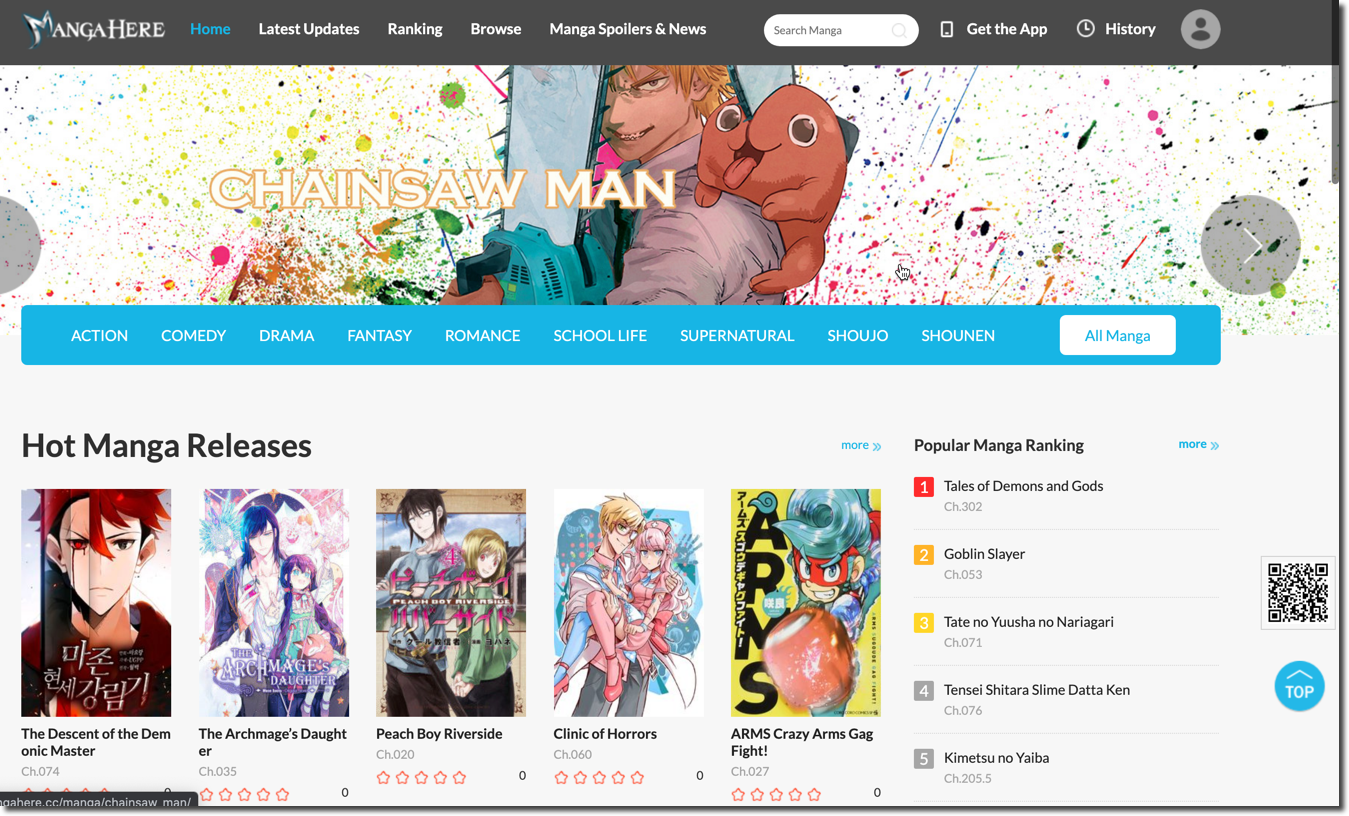Viewport: 1349px width, 816px height.
Task: Rate Peach Boy Riverside with first star
Action: click(383, 777)
